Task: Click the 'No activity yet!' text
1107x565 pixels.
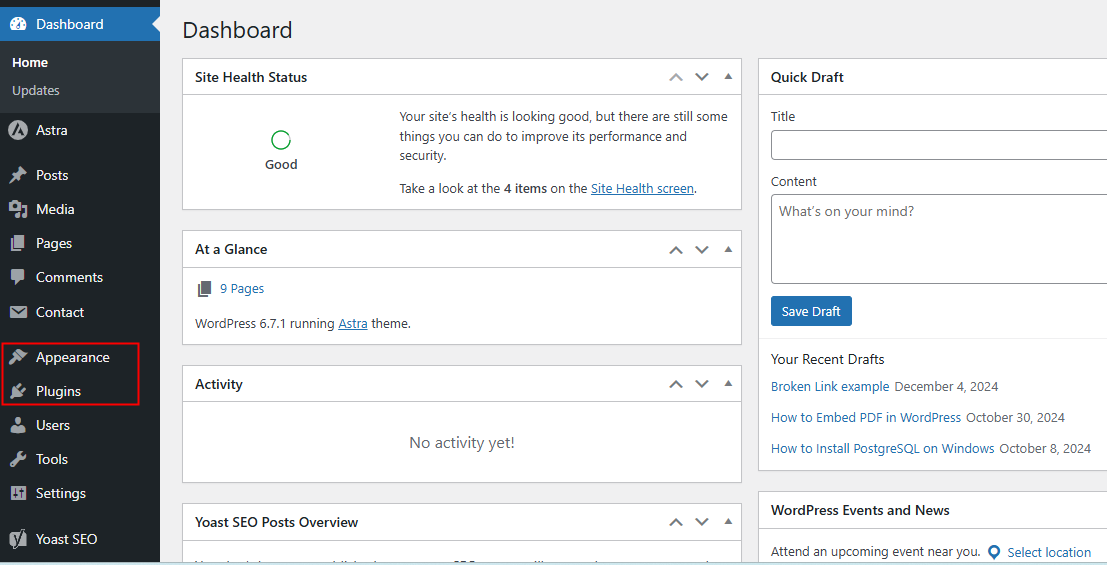Action: 462,443
